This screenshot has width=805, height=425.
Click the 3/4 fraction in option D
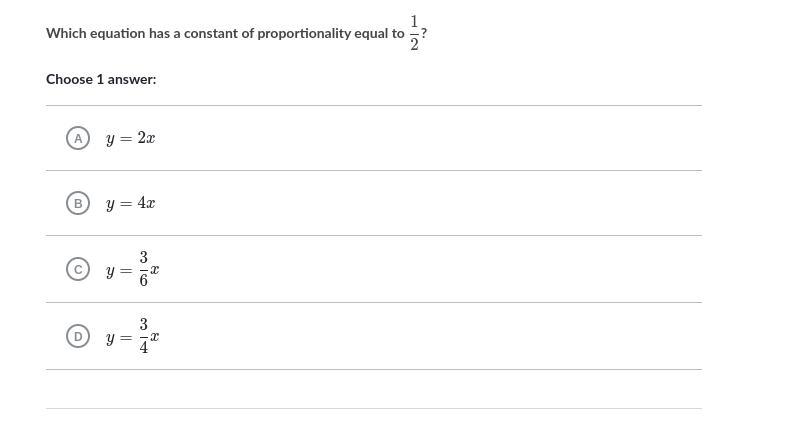(x=144, y=337)
